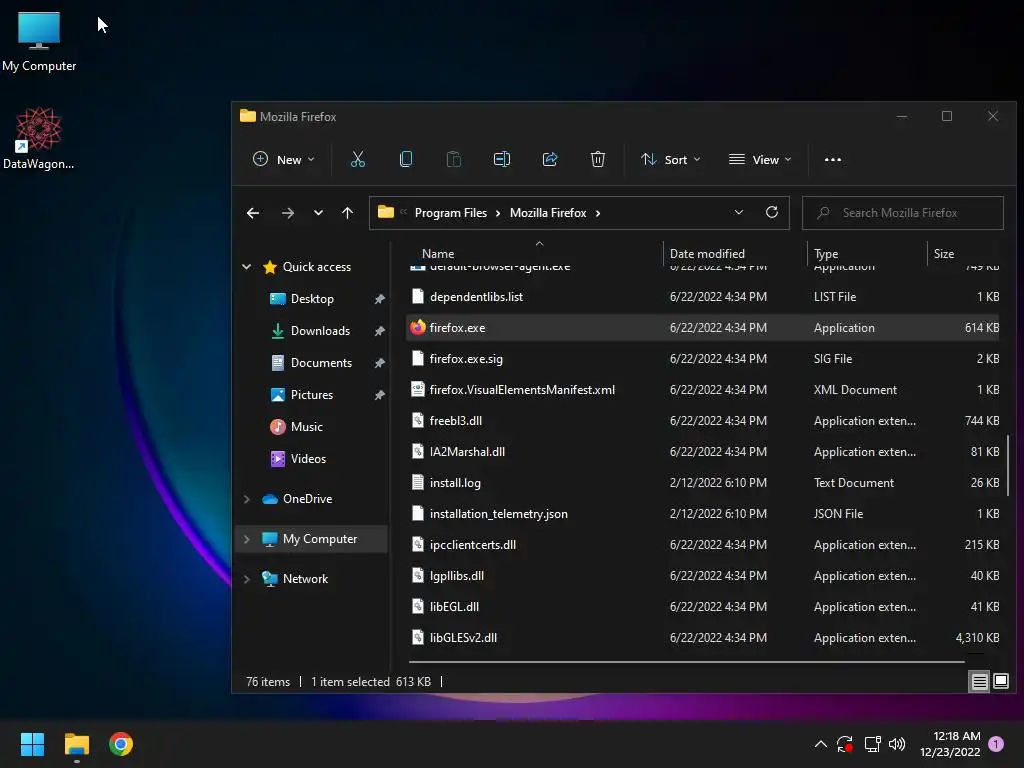
Task: Select libEGL.dll file
Action: (703, 607)
